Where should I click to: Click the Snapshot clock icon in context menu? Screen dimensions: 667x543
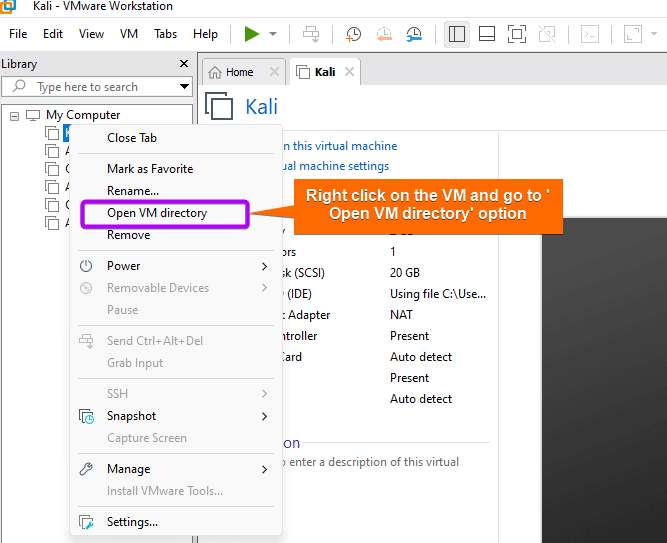[86, 417]
